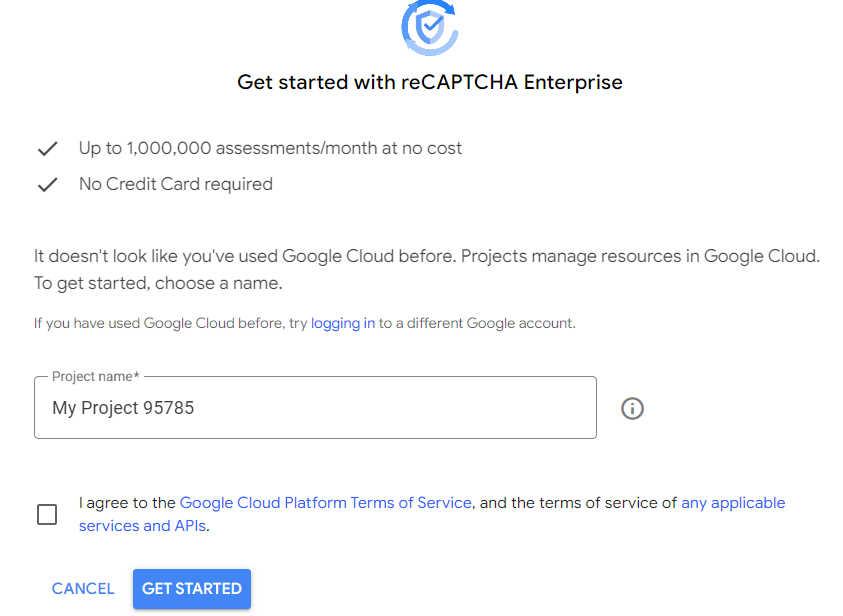Click the checkmark beside No Credit Card
This screenshot has height=616, width=843.
47,185
